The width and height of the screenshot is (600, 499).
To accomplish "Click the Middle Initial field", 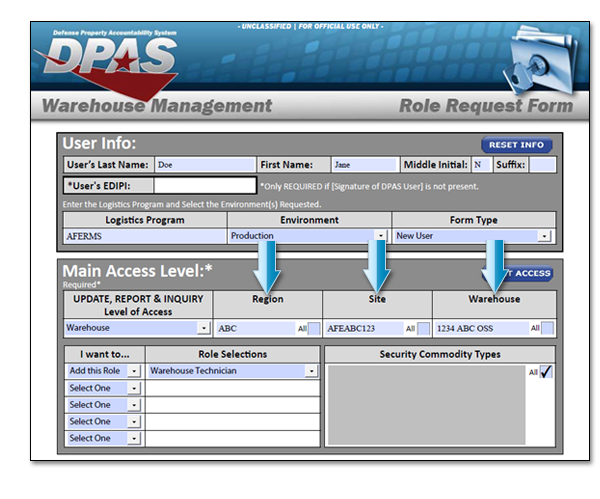I will pyautogui.click(x=481, y=165).
